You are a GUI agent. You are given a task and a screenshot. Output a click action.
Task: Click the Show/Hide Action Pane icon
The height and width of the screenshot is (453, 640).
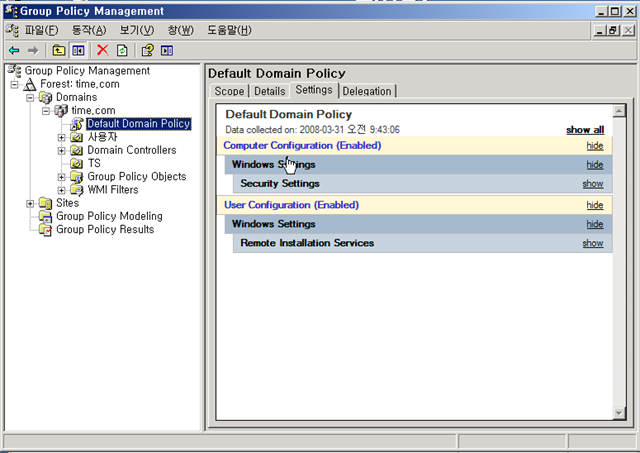pos(167,50)
